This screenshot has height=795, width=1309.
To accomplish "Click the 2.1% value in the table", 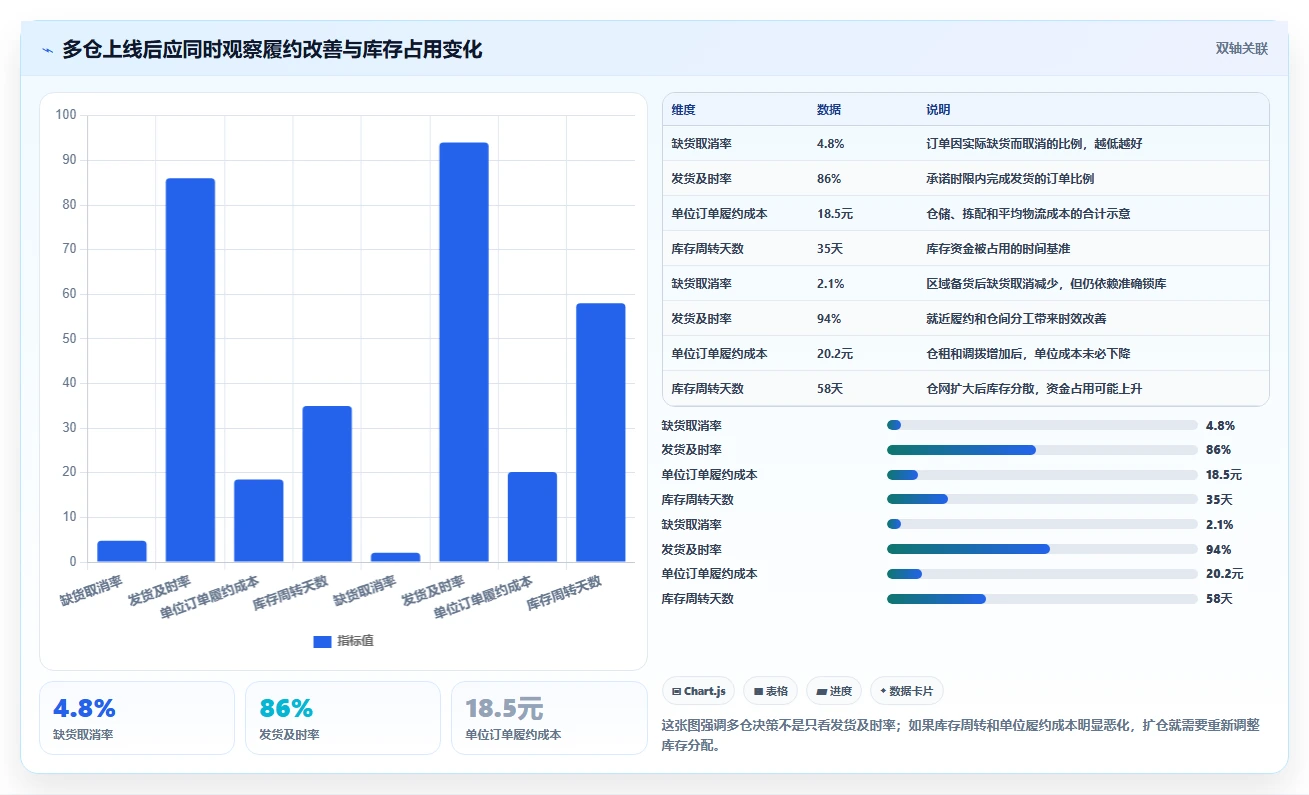I will [831, 284].
